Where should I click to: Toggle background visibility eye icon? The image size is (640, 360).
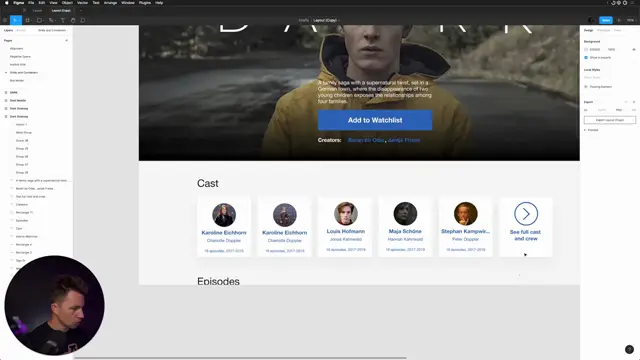(x=633, y=49)
